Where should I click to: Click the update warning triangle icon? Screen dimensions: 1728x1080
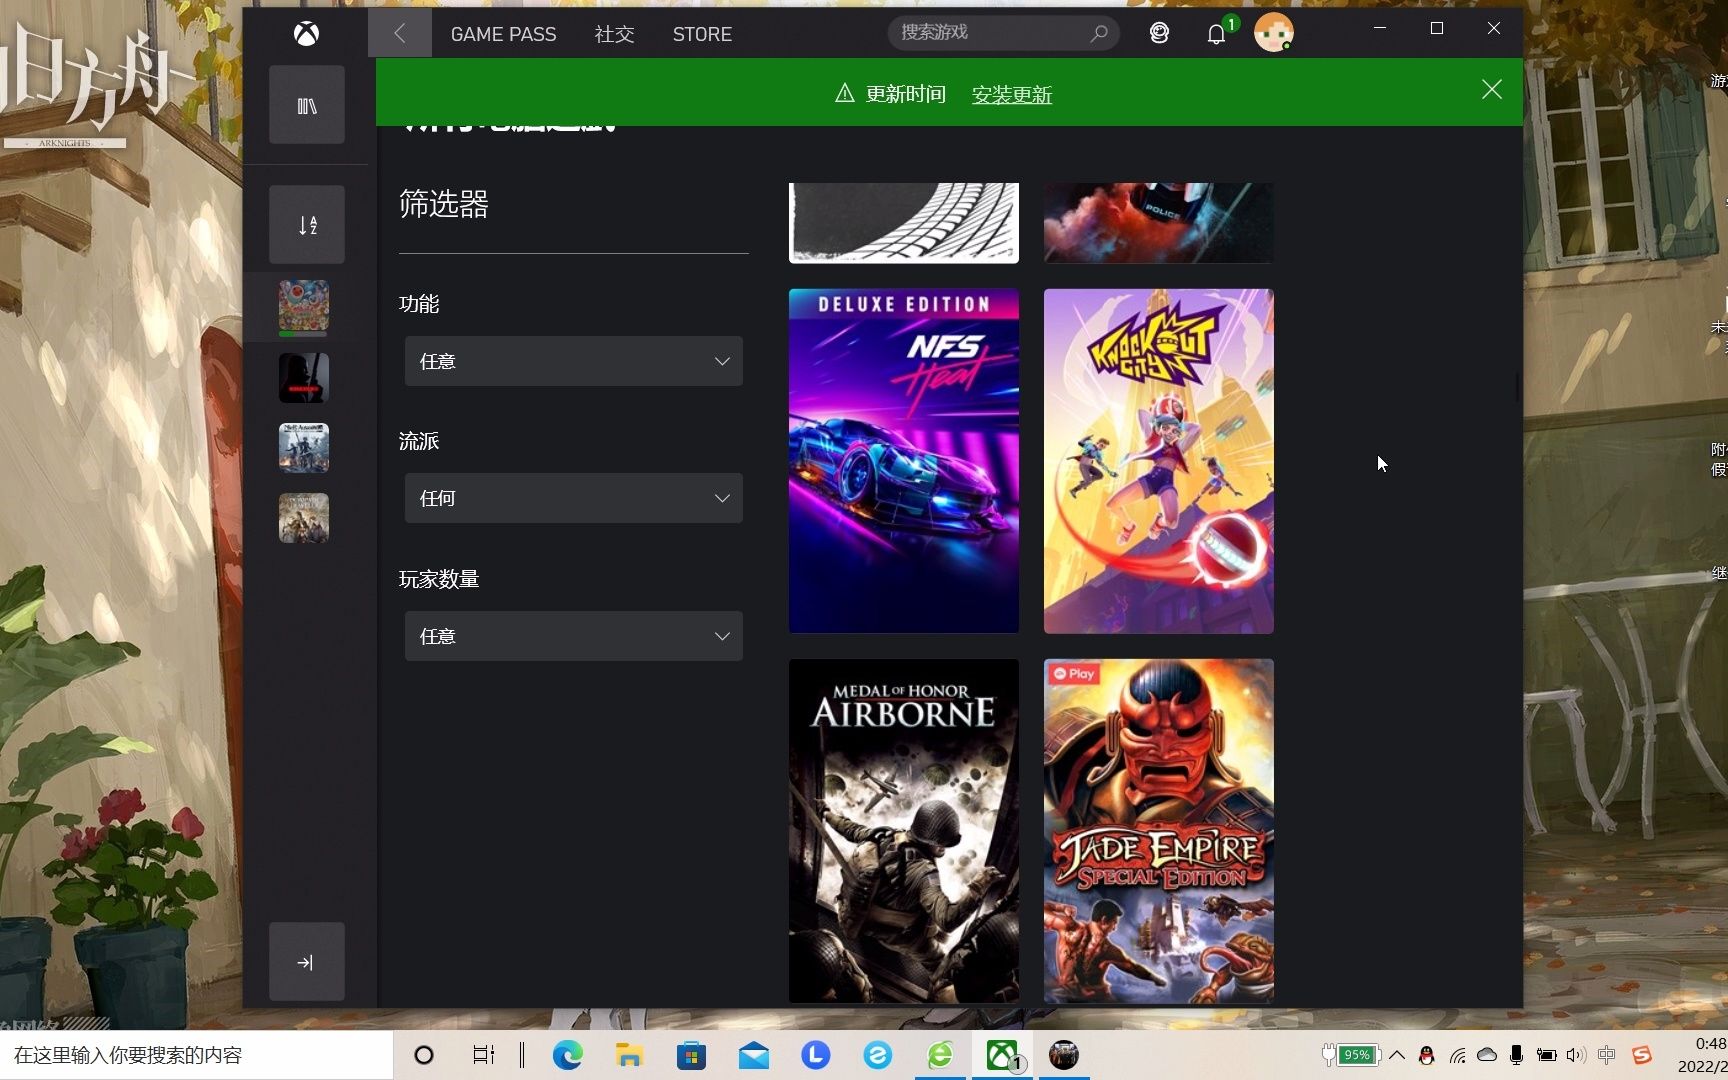(845, 93)
